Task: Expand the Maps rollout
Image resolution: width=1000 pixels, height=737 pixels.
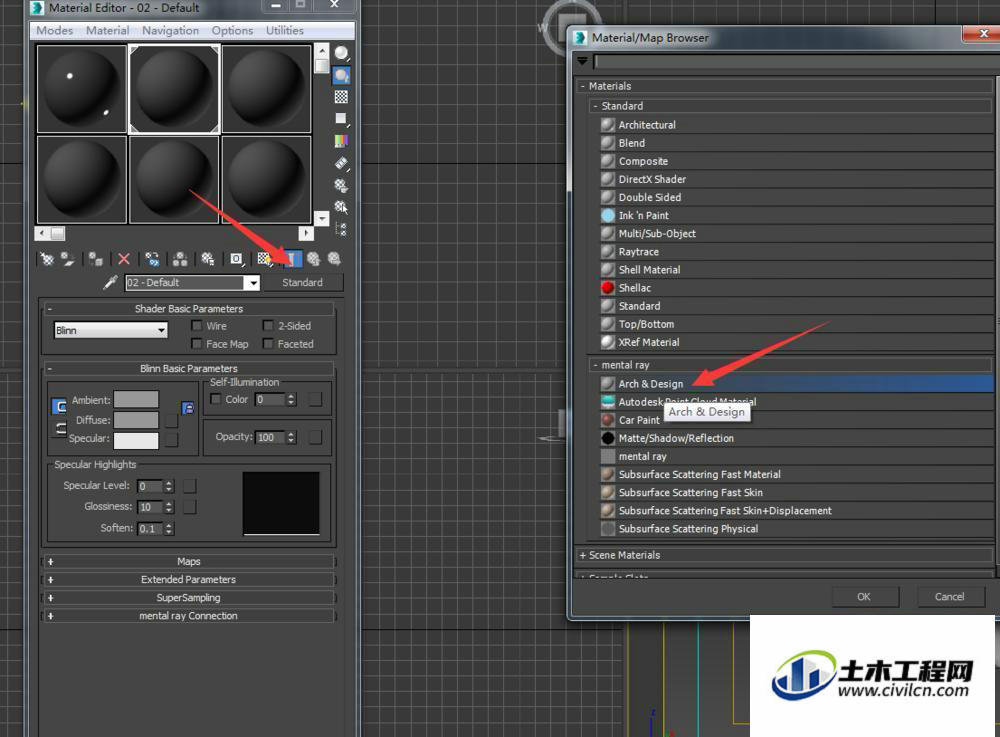Action: click(189, 562)
